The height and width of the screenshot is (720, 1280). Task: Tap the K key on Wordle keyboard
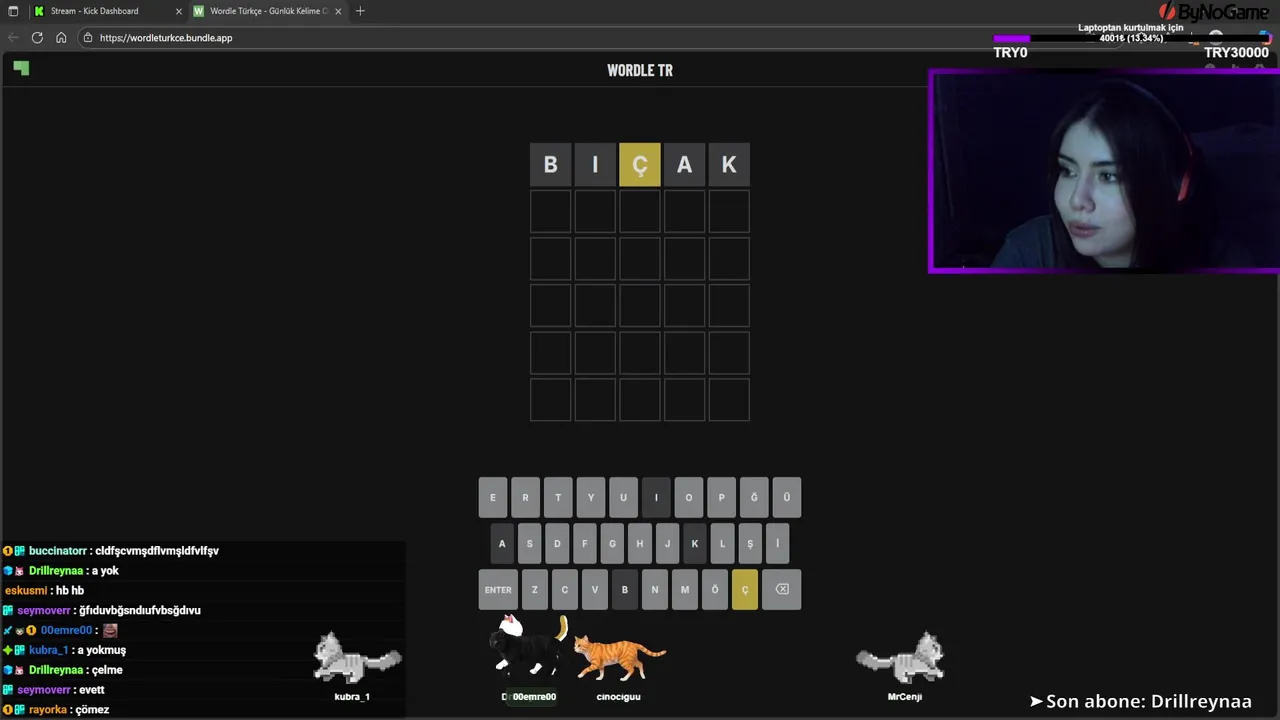[695, 543]
